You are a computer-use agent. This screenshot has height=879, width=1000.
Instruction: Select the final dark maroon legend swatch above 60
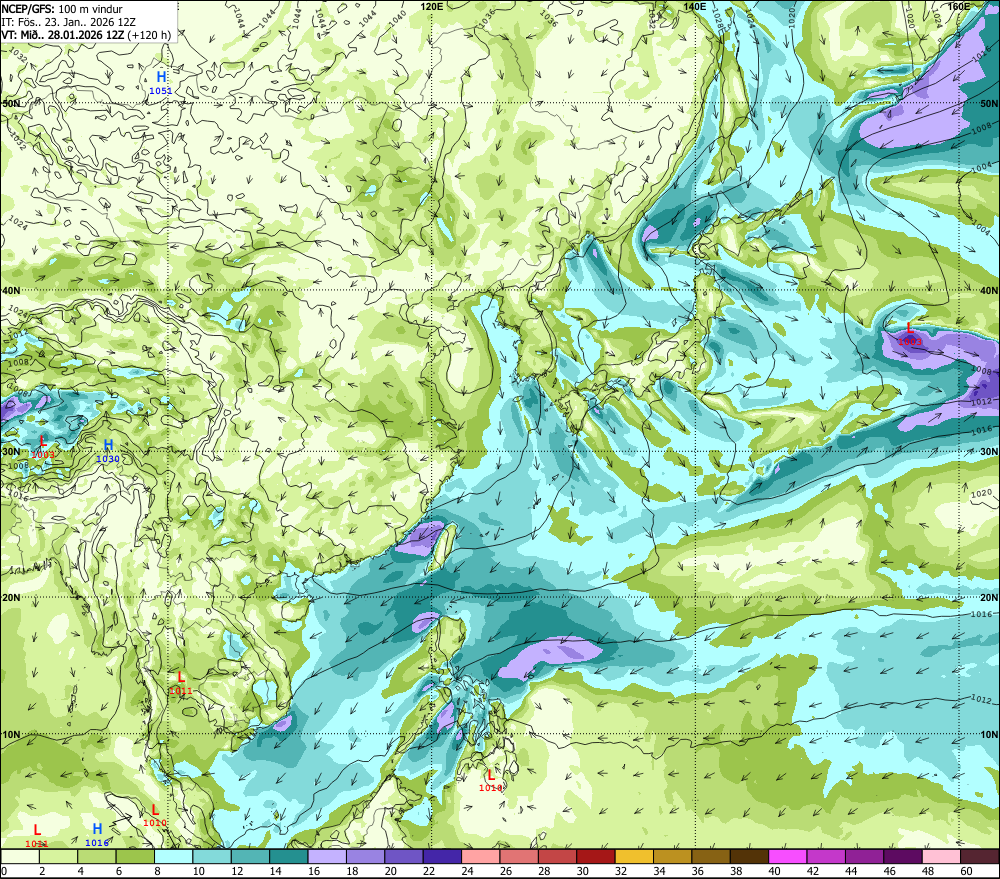point(980,857)
